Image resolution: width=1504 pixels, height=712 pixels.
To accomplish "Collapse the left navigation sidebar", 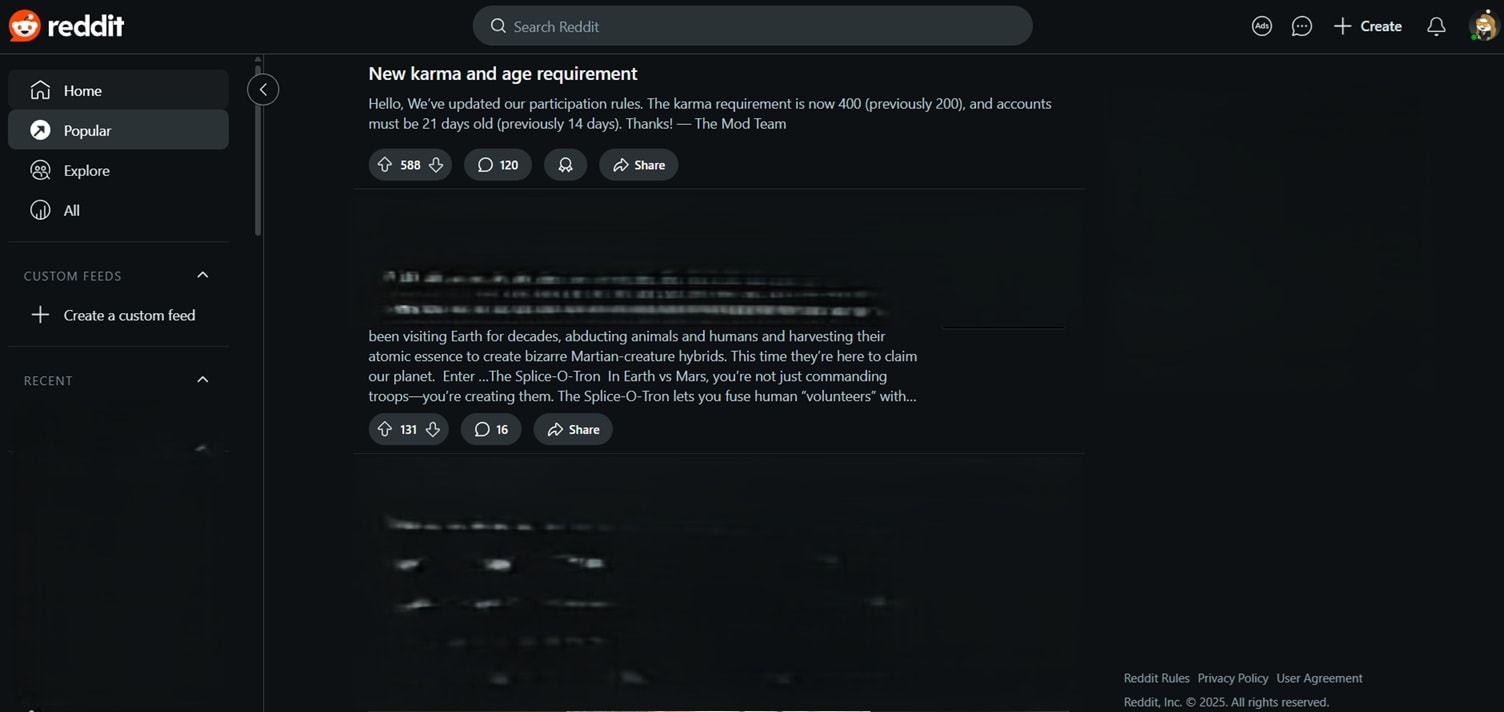I will pos(263,90).
